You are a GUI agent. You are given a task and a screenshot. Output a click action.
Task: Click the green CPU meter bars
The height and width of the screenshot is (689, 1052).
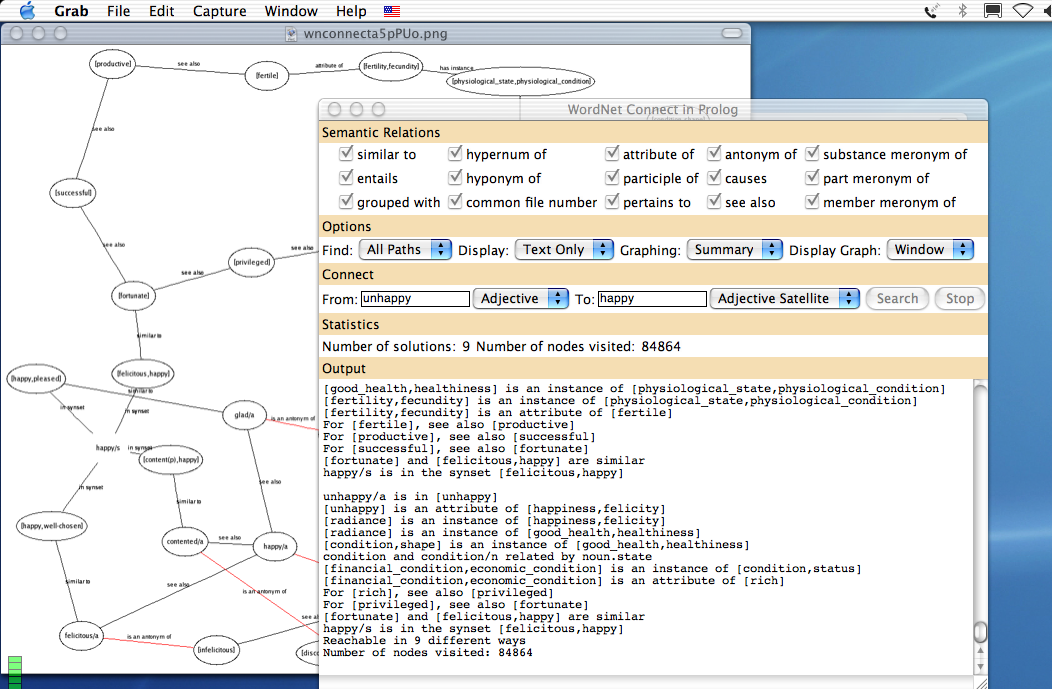(15, 671)
